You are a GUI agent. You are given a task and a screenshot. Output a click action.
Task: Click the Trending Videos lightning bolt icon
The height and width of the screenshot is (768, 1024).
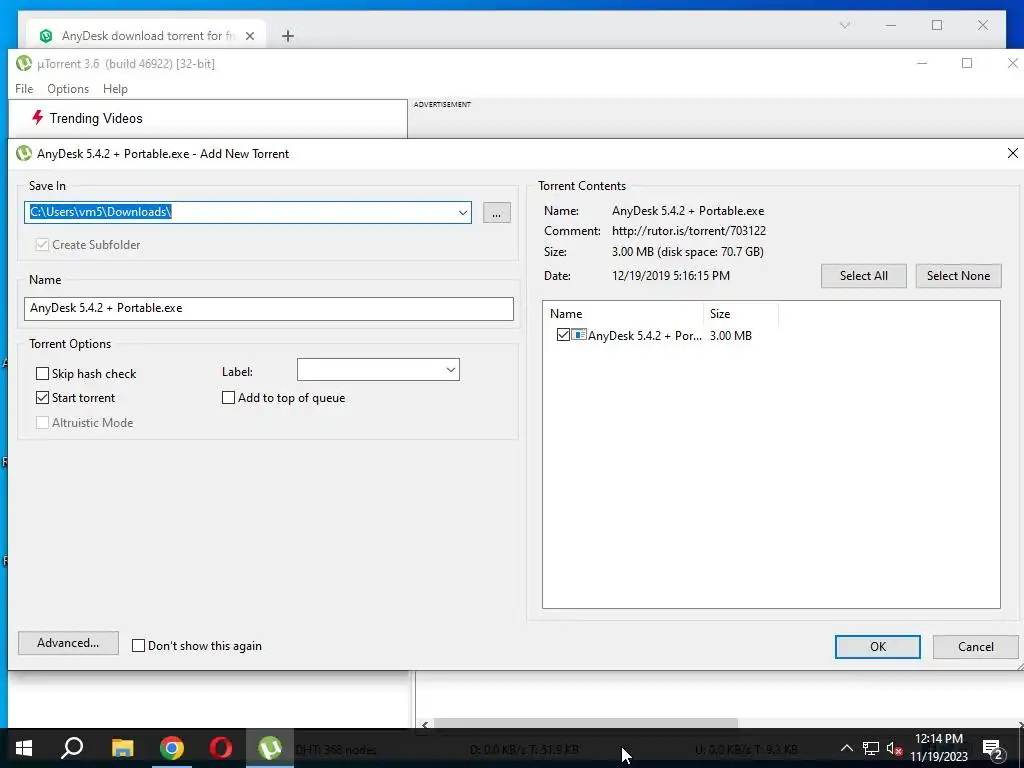(x=38, y=118)
